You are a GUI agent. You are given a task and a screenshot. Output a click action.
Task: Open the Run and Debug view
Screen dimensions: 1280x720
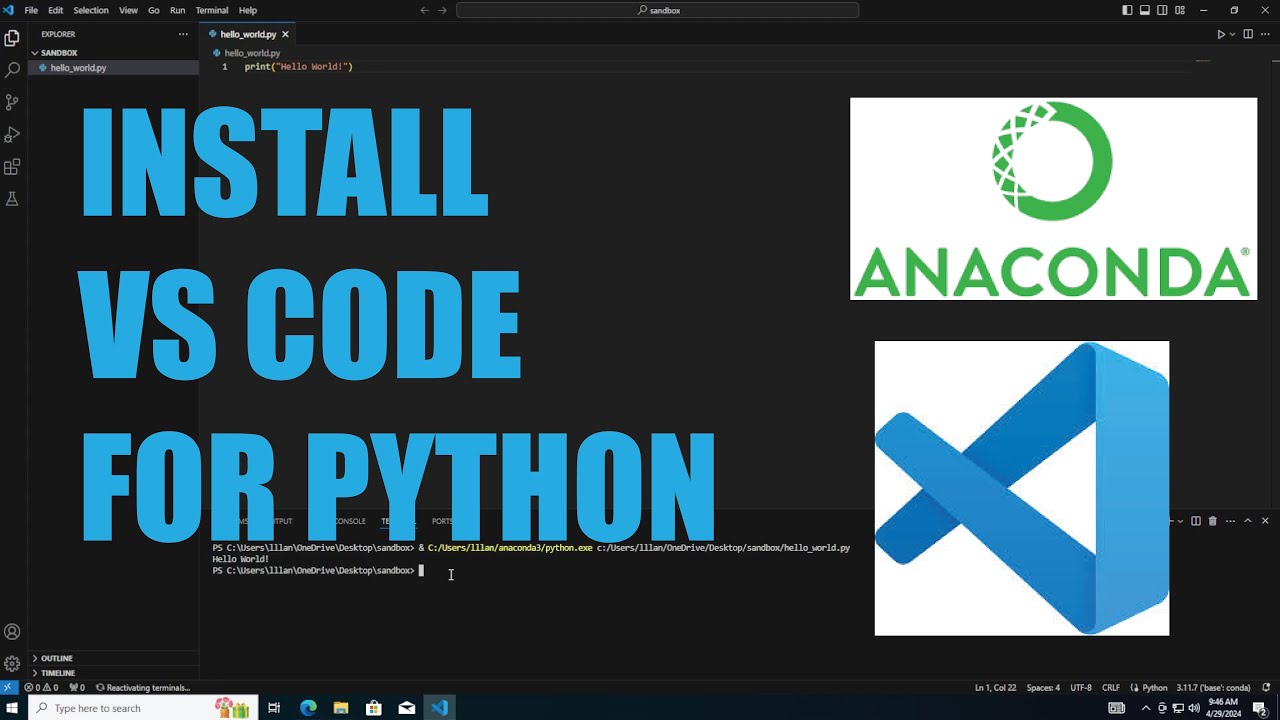tap(12, 134)
